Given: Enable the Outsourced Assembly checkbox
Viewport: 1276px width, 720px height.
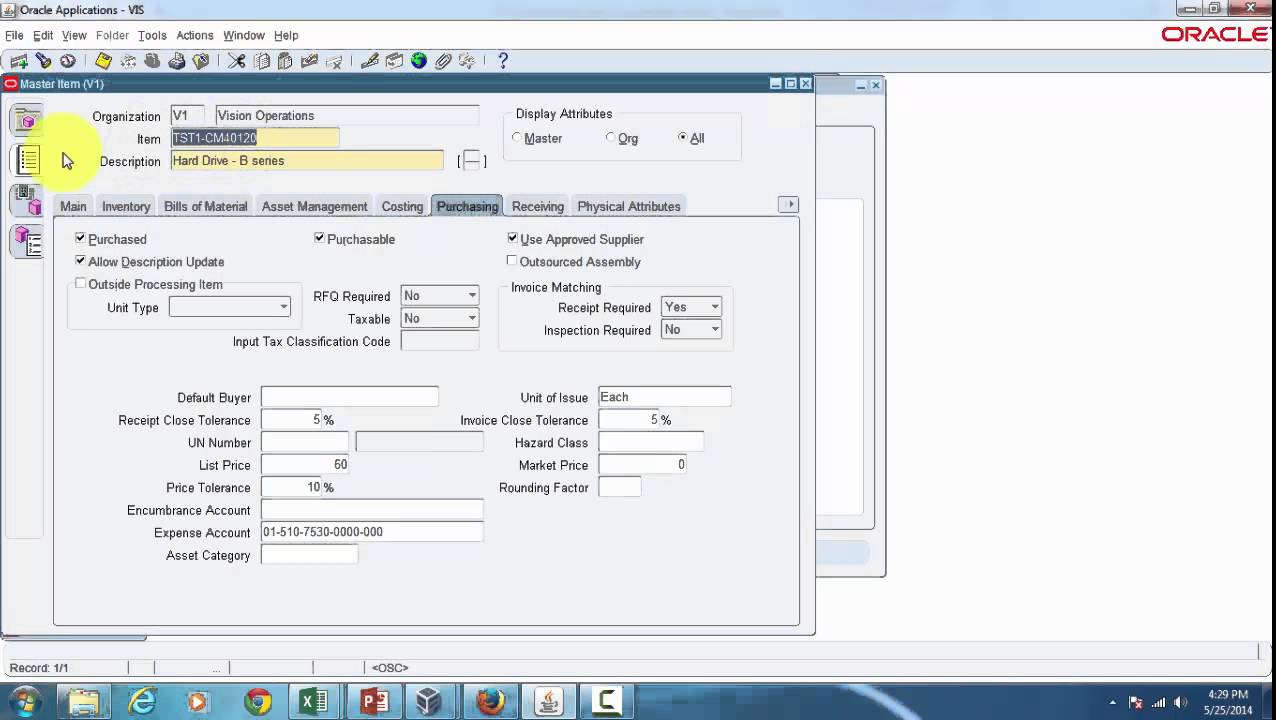Looking at the screenshot, I should tap(512, 261).
